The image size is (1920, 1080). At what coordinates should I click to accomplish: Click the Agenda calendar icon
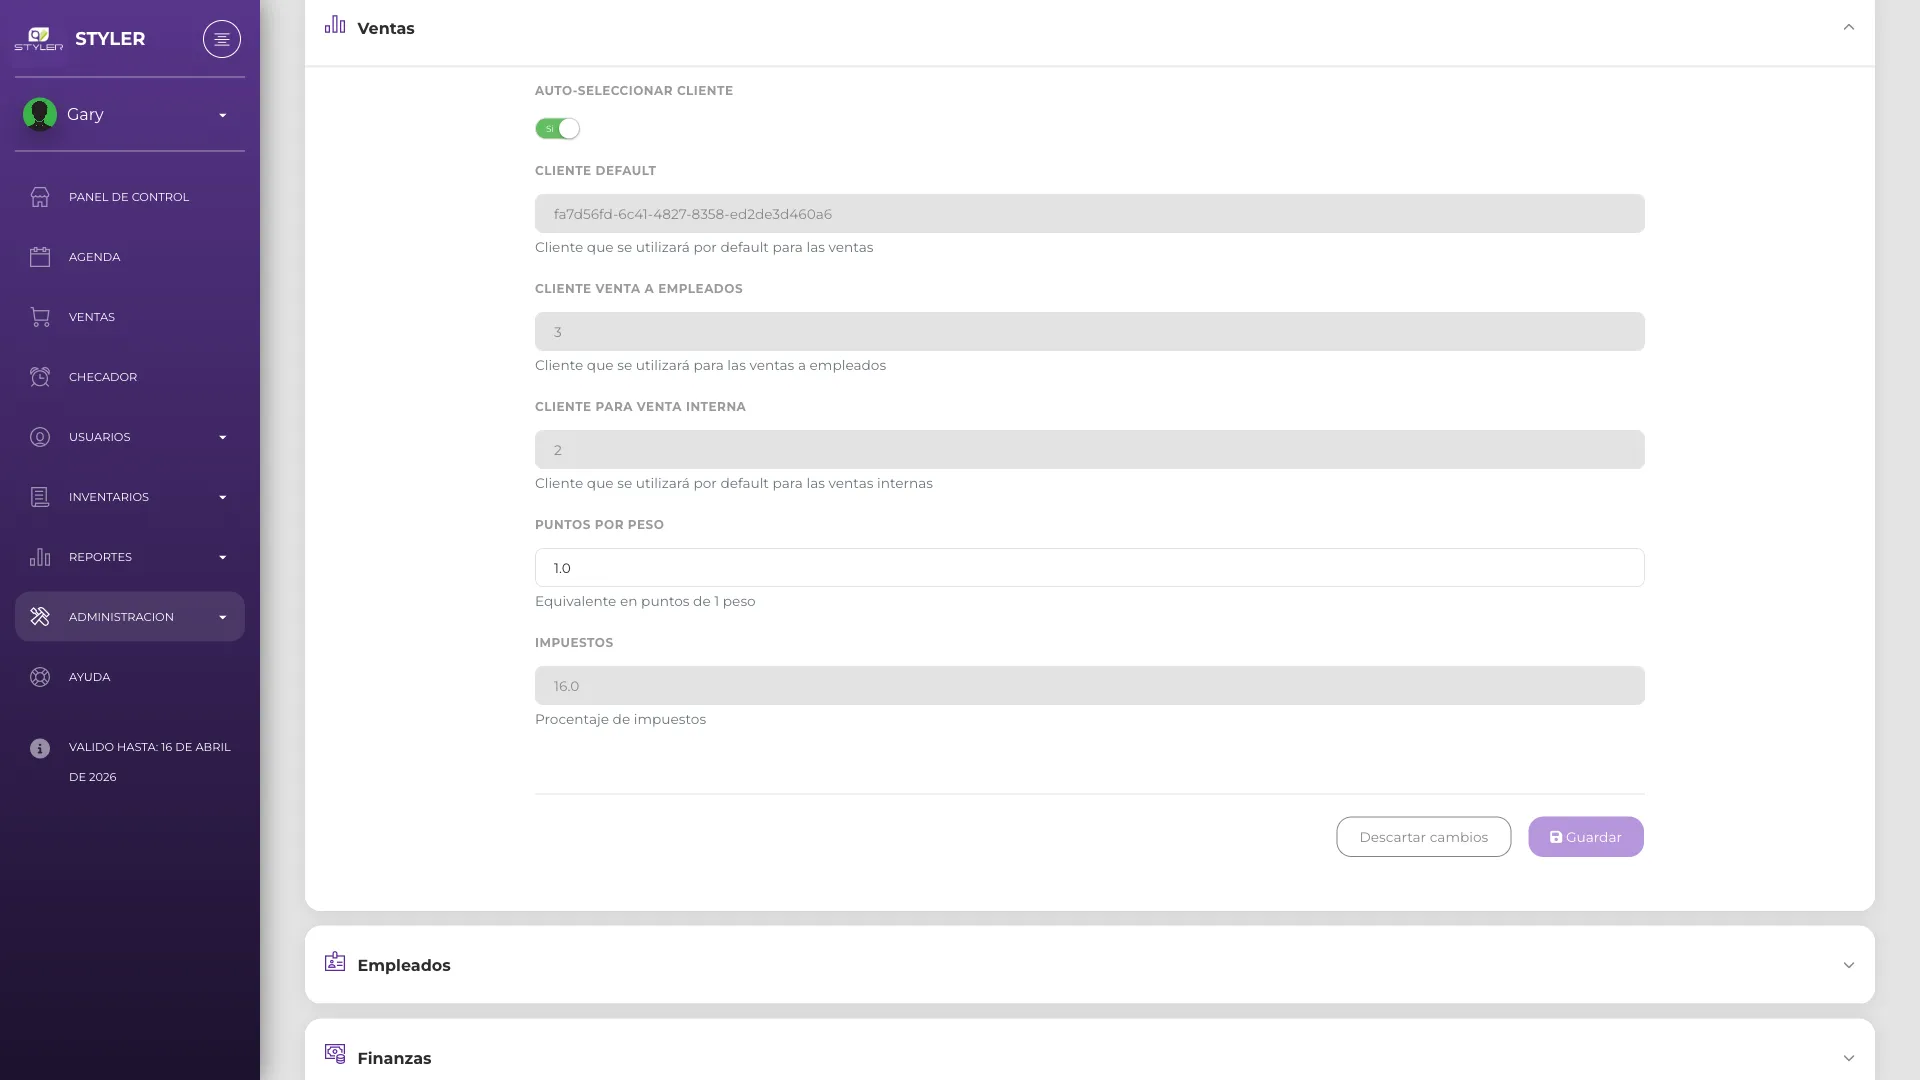[x=40, y=257]
